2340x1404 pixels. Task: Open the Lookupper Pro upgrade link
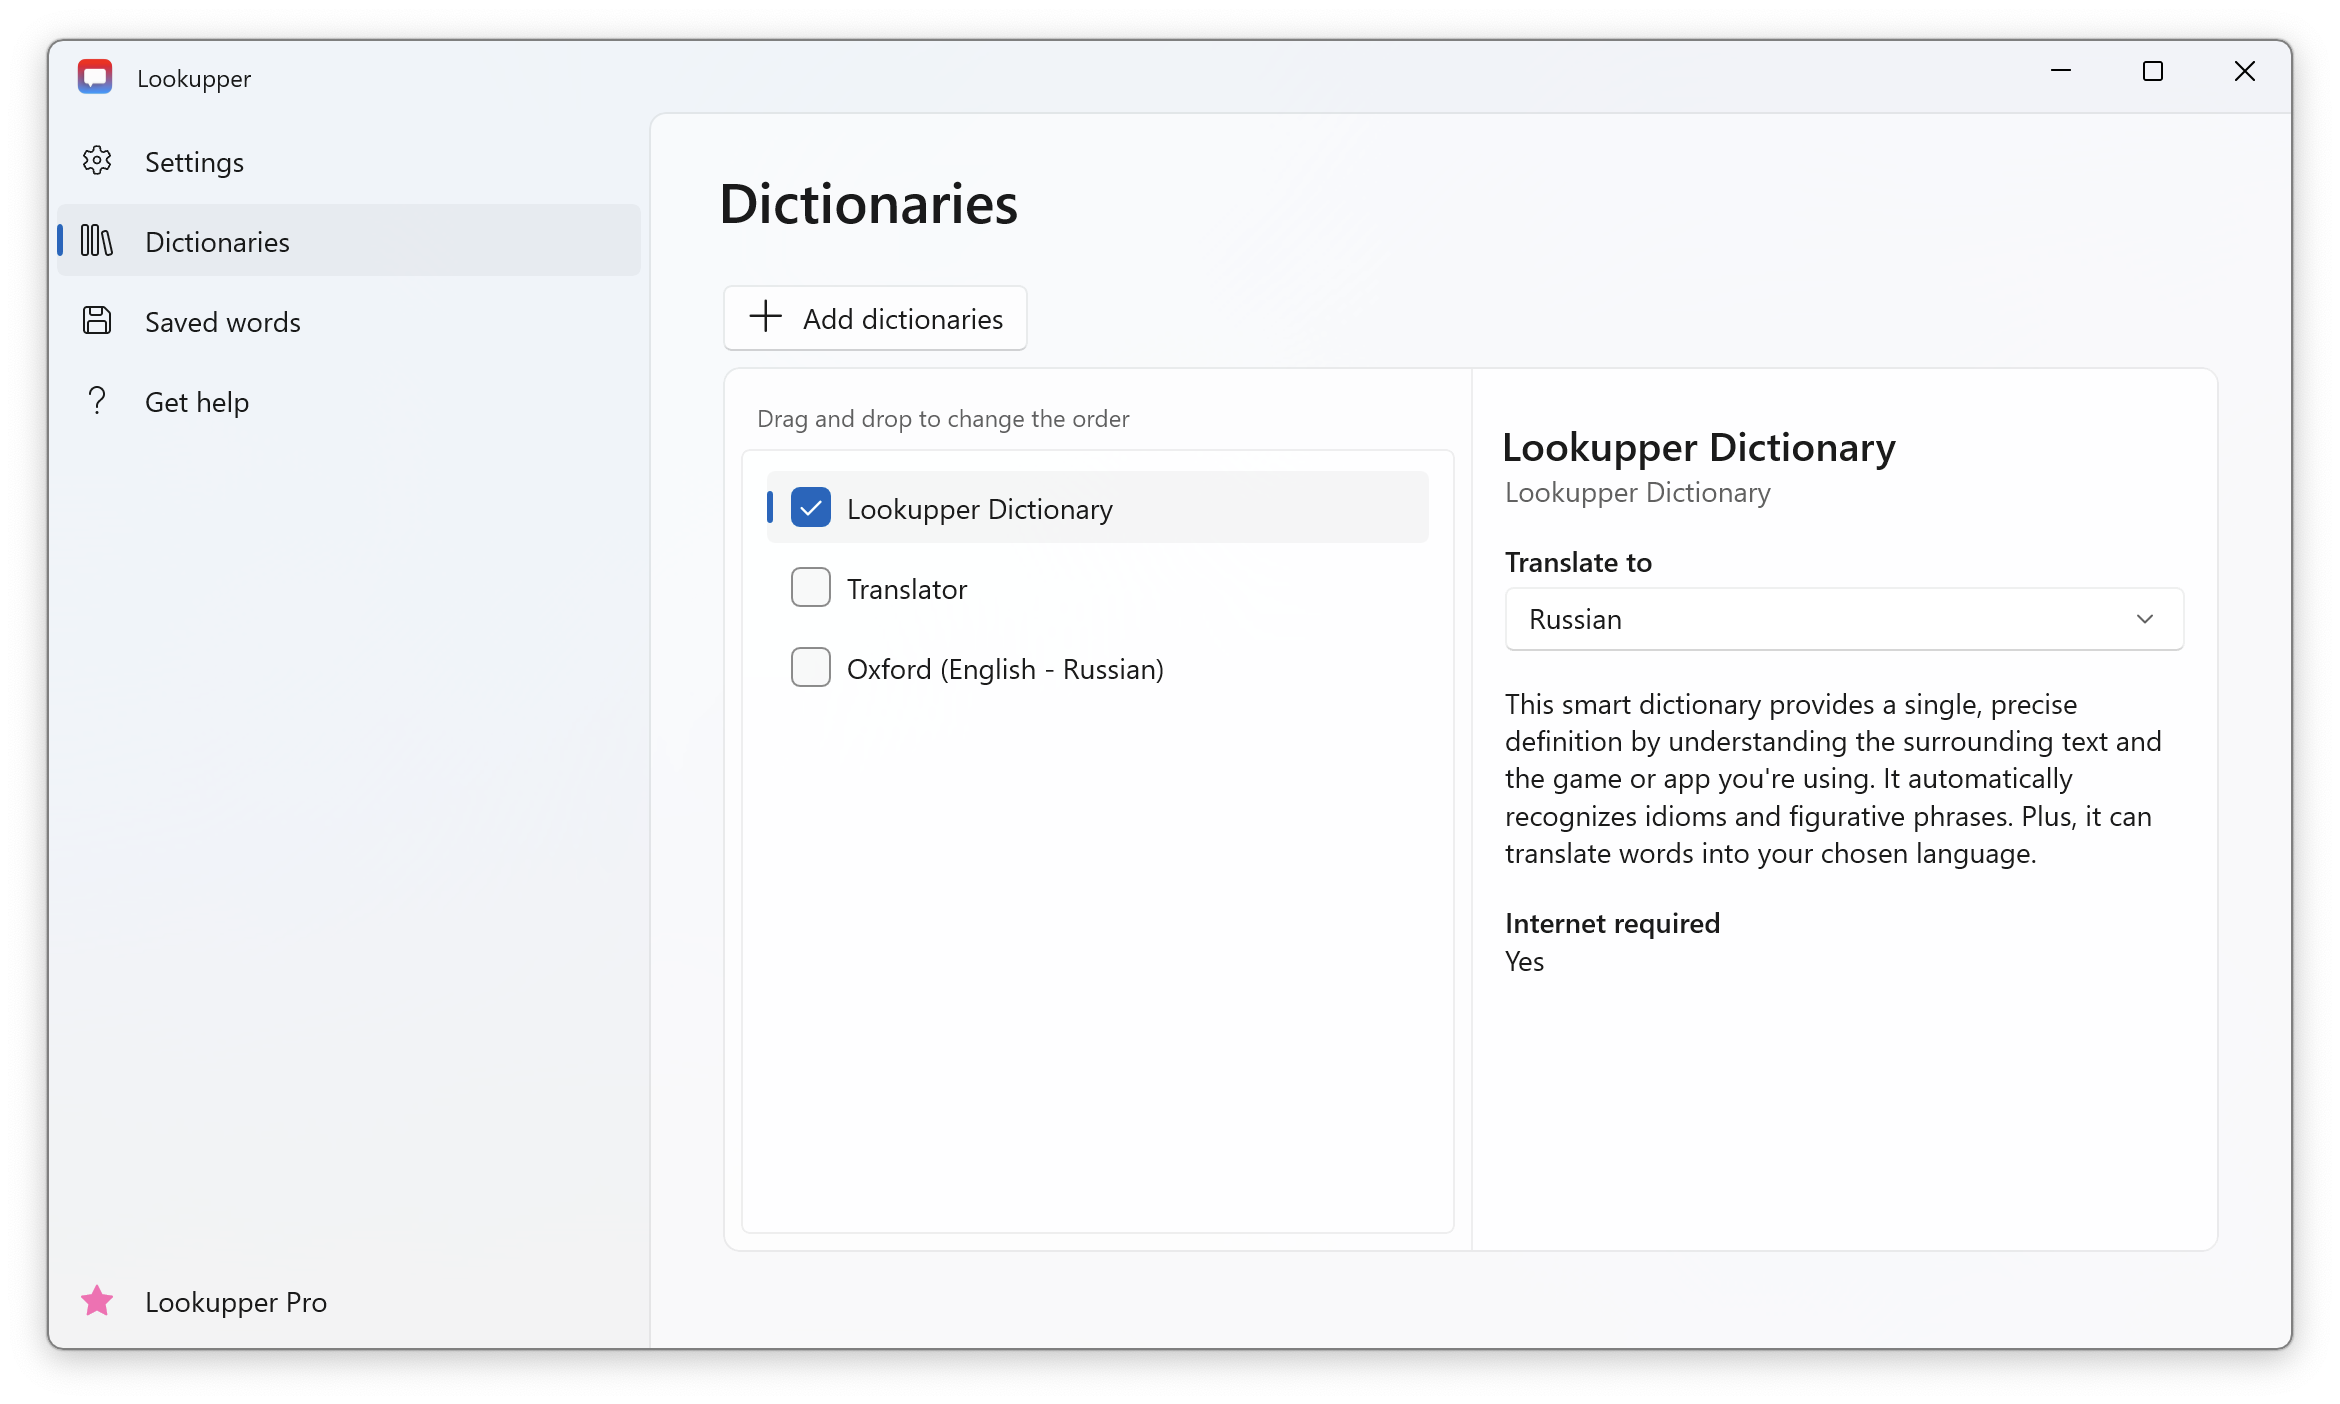[236, 1302]
